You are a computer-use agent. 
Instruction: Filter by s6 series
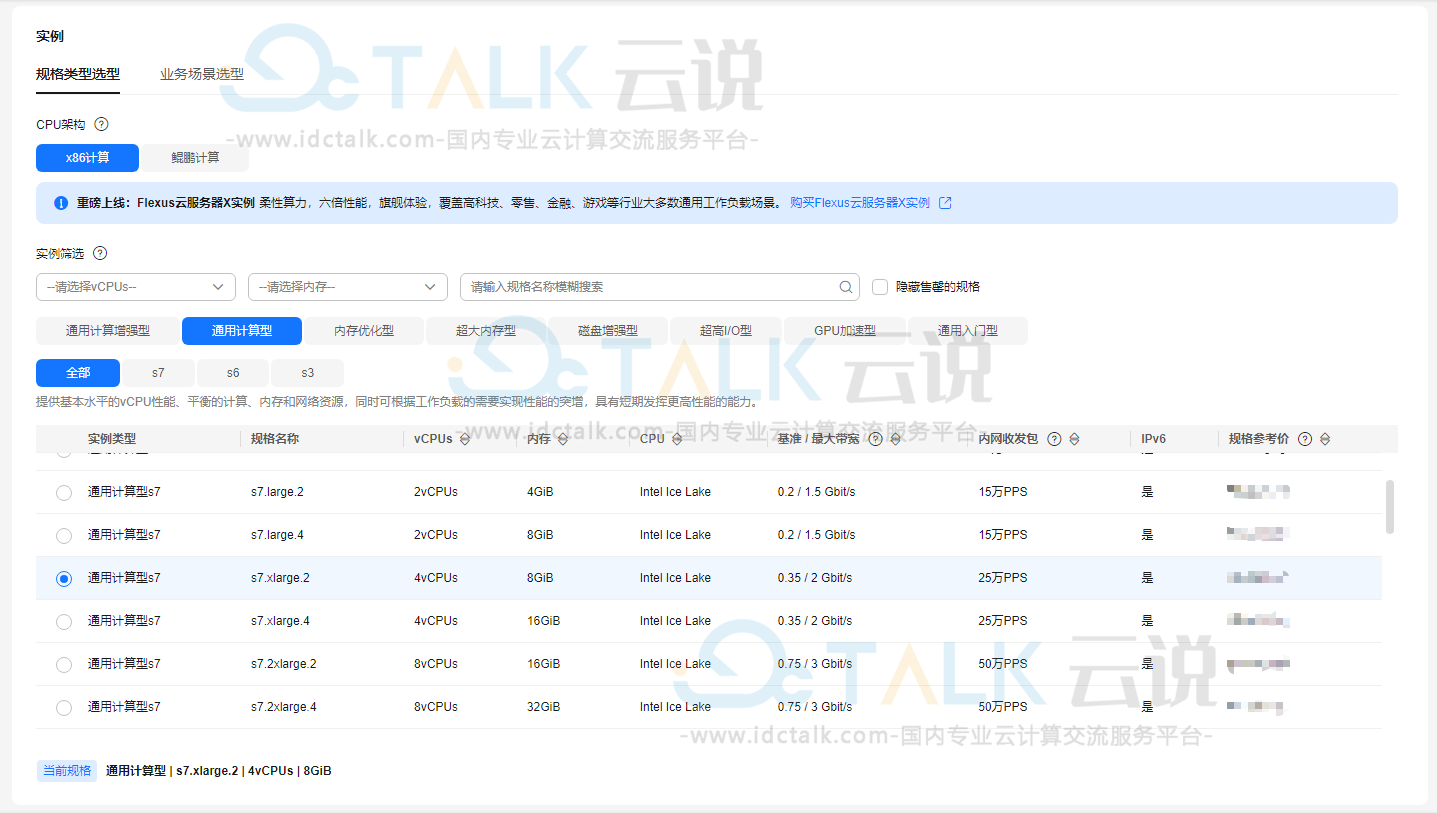tap(233, 373)
